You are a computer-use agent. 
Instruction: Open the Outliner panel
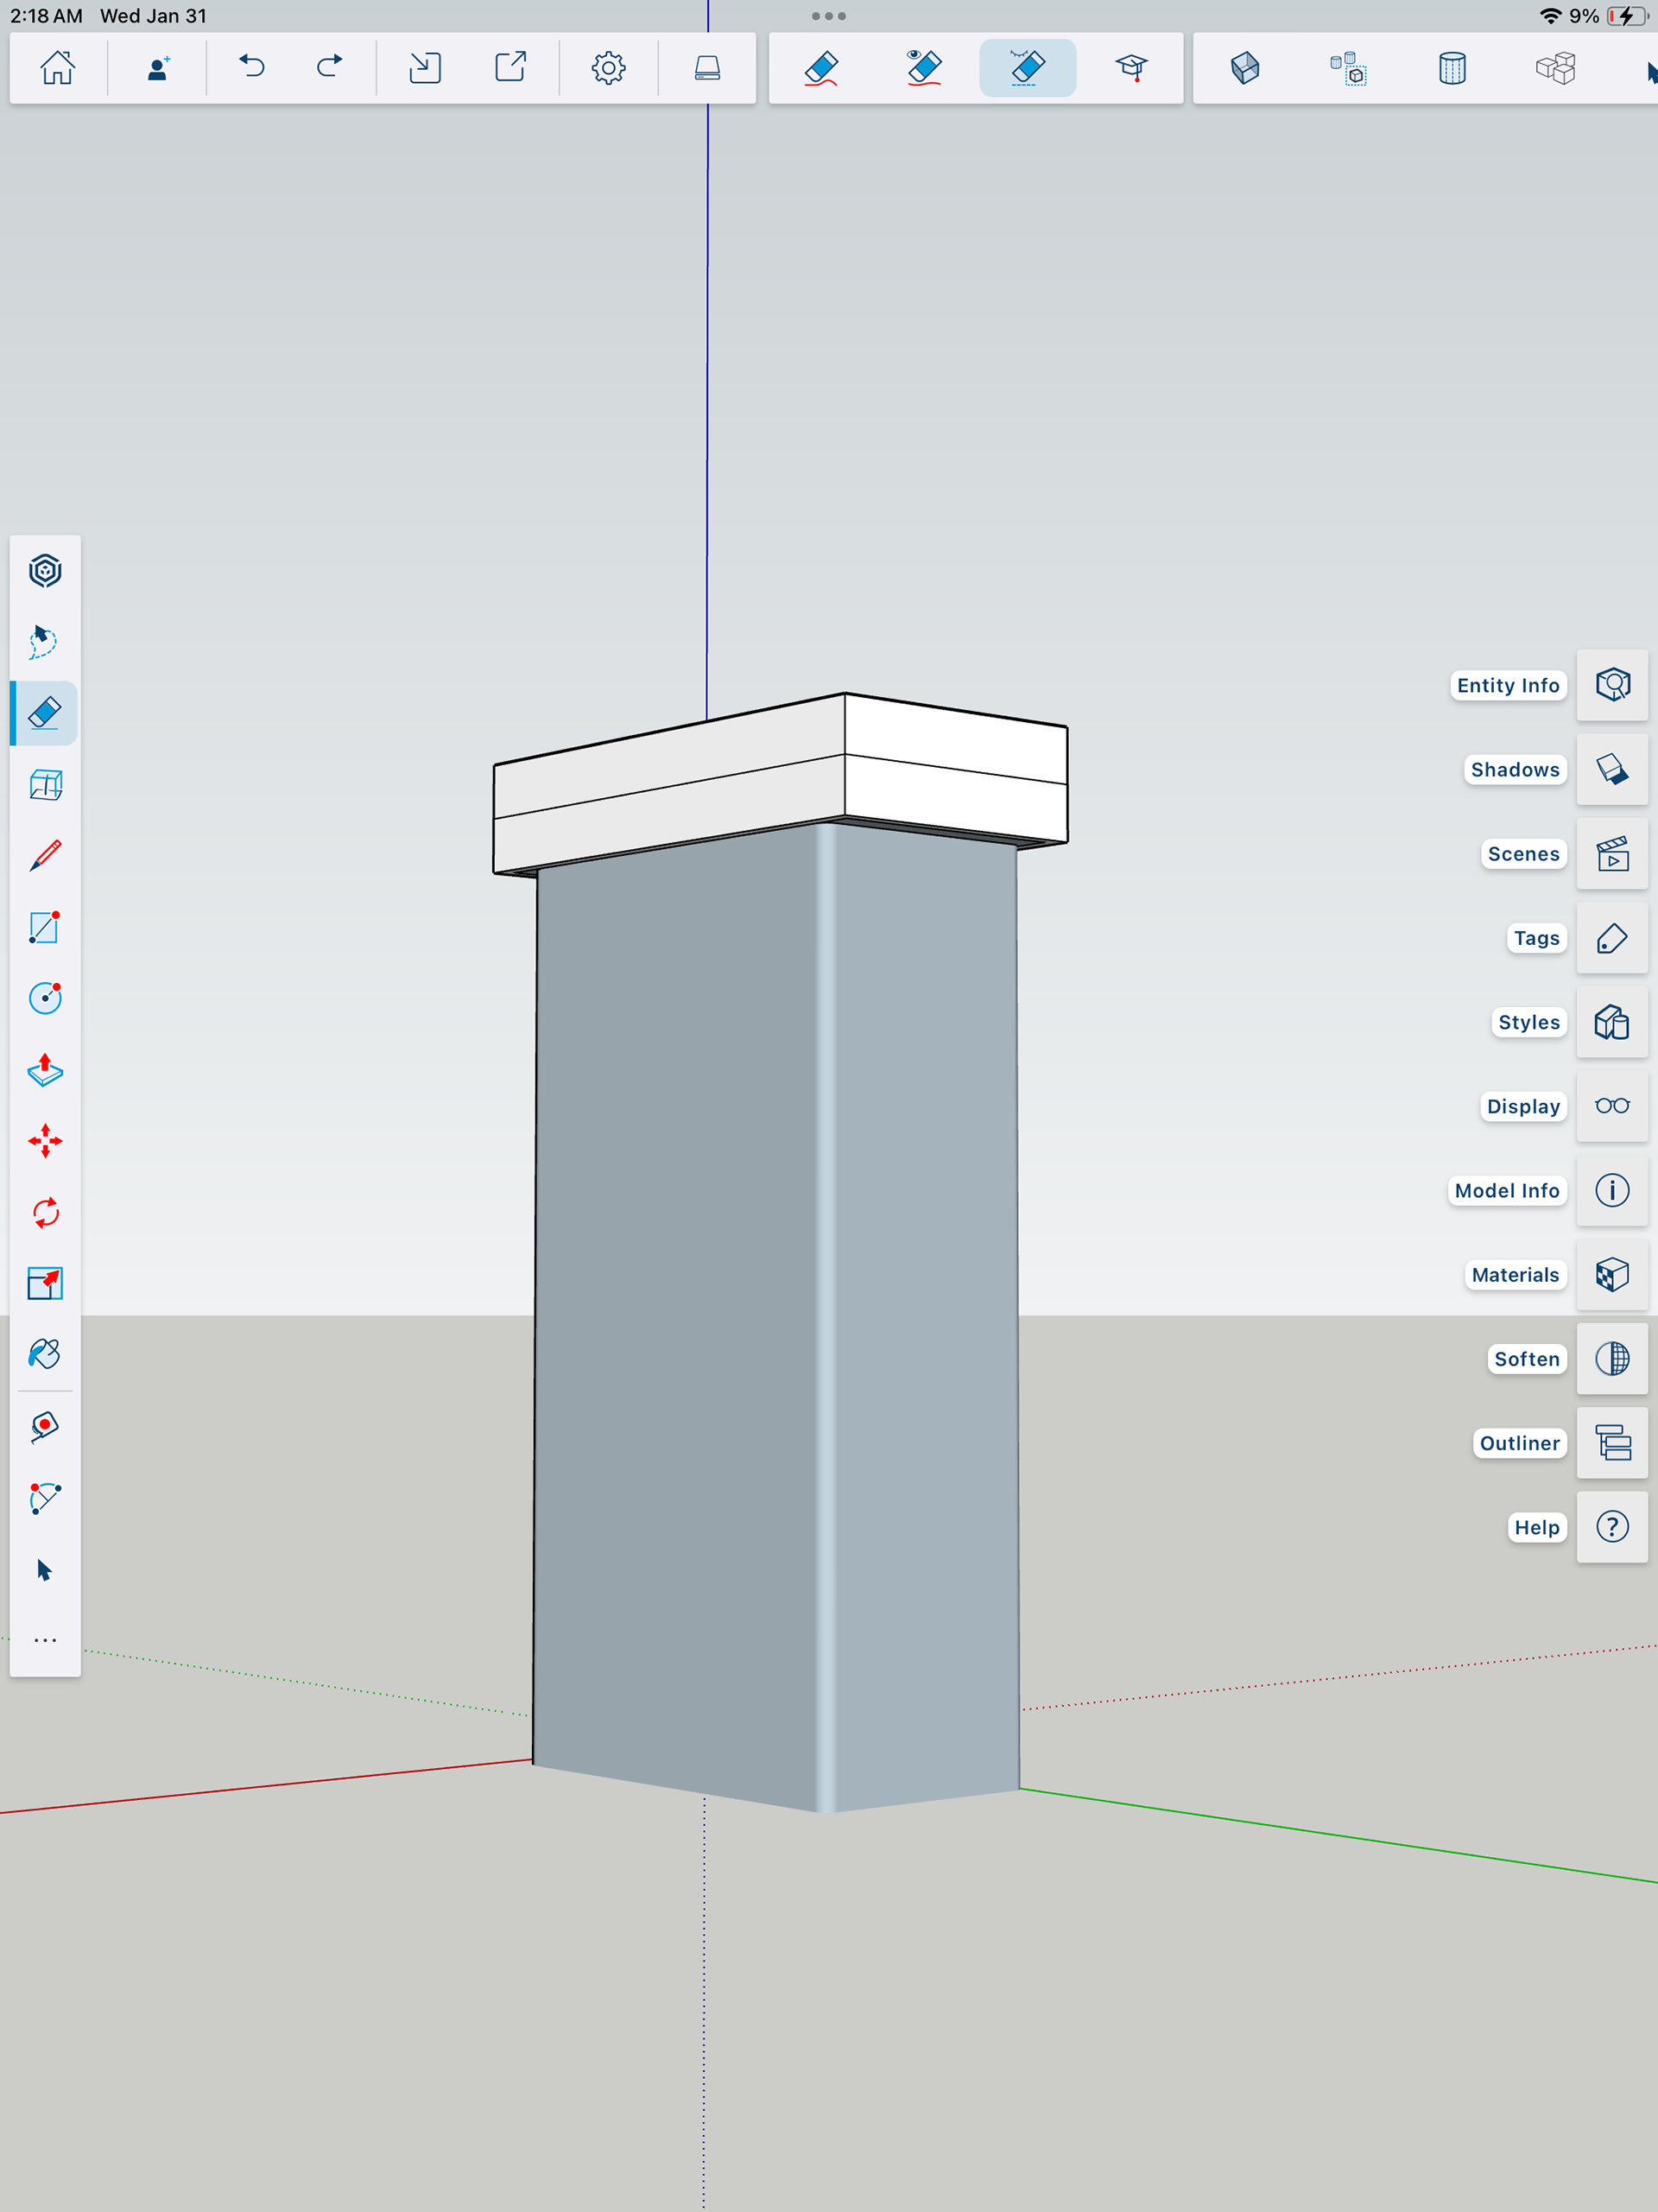[x=1612, y=1443]
